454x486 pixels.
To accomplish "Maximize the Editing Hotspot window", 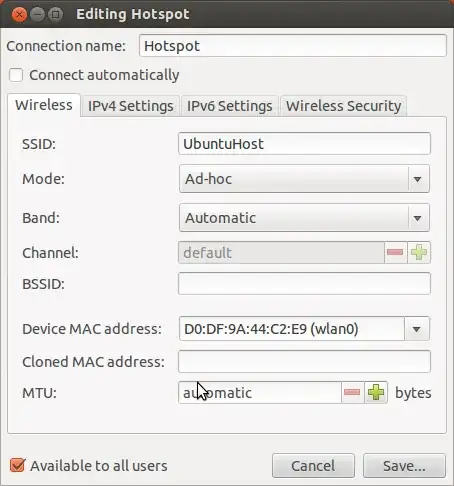I will point(55,14).
